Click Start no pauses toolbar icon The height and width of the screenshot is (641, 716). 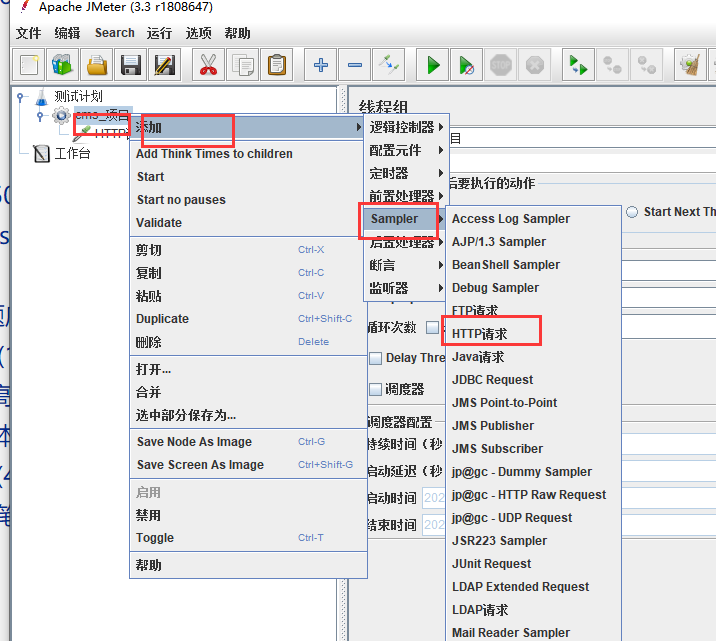coord(466,65)
